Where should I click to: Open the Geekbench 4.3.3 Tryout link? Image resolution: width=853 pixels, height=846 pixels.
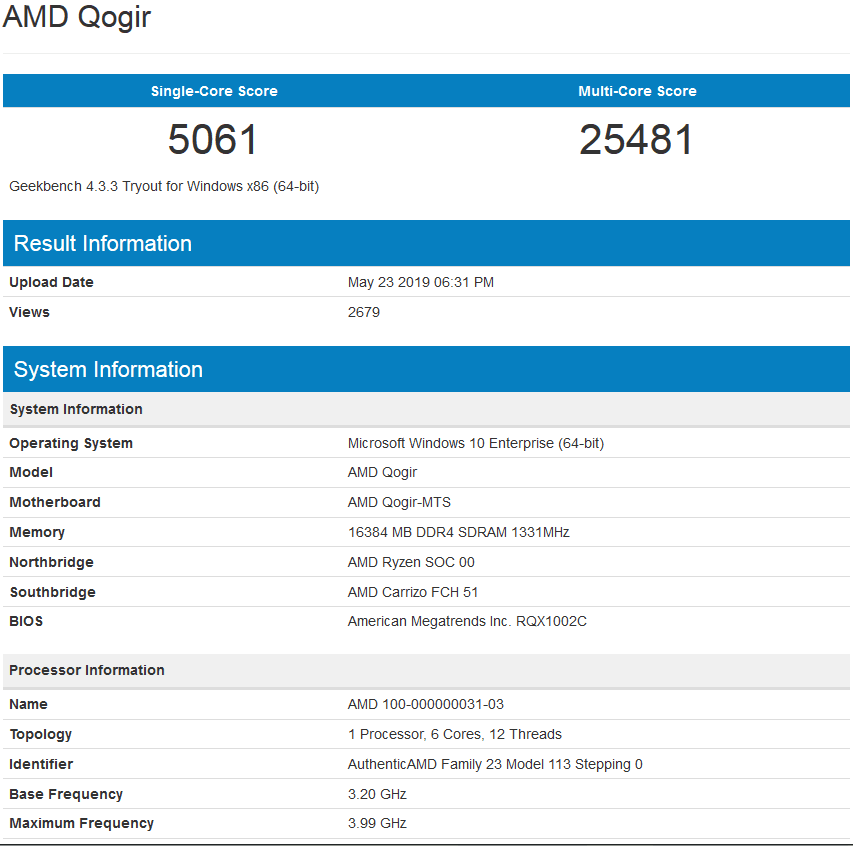163,185
